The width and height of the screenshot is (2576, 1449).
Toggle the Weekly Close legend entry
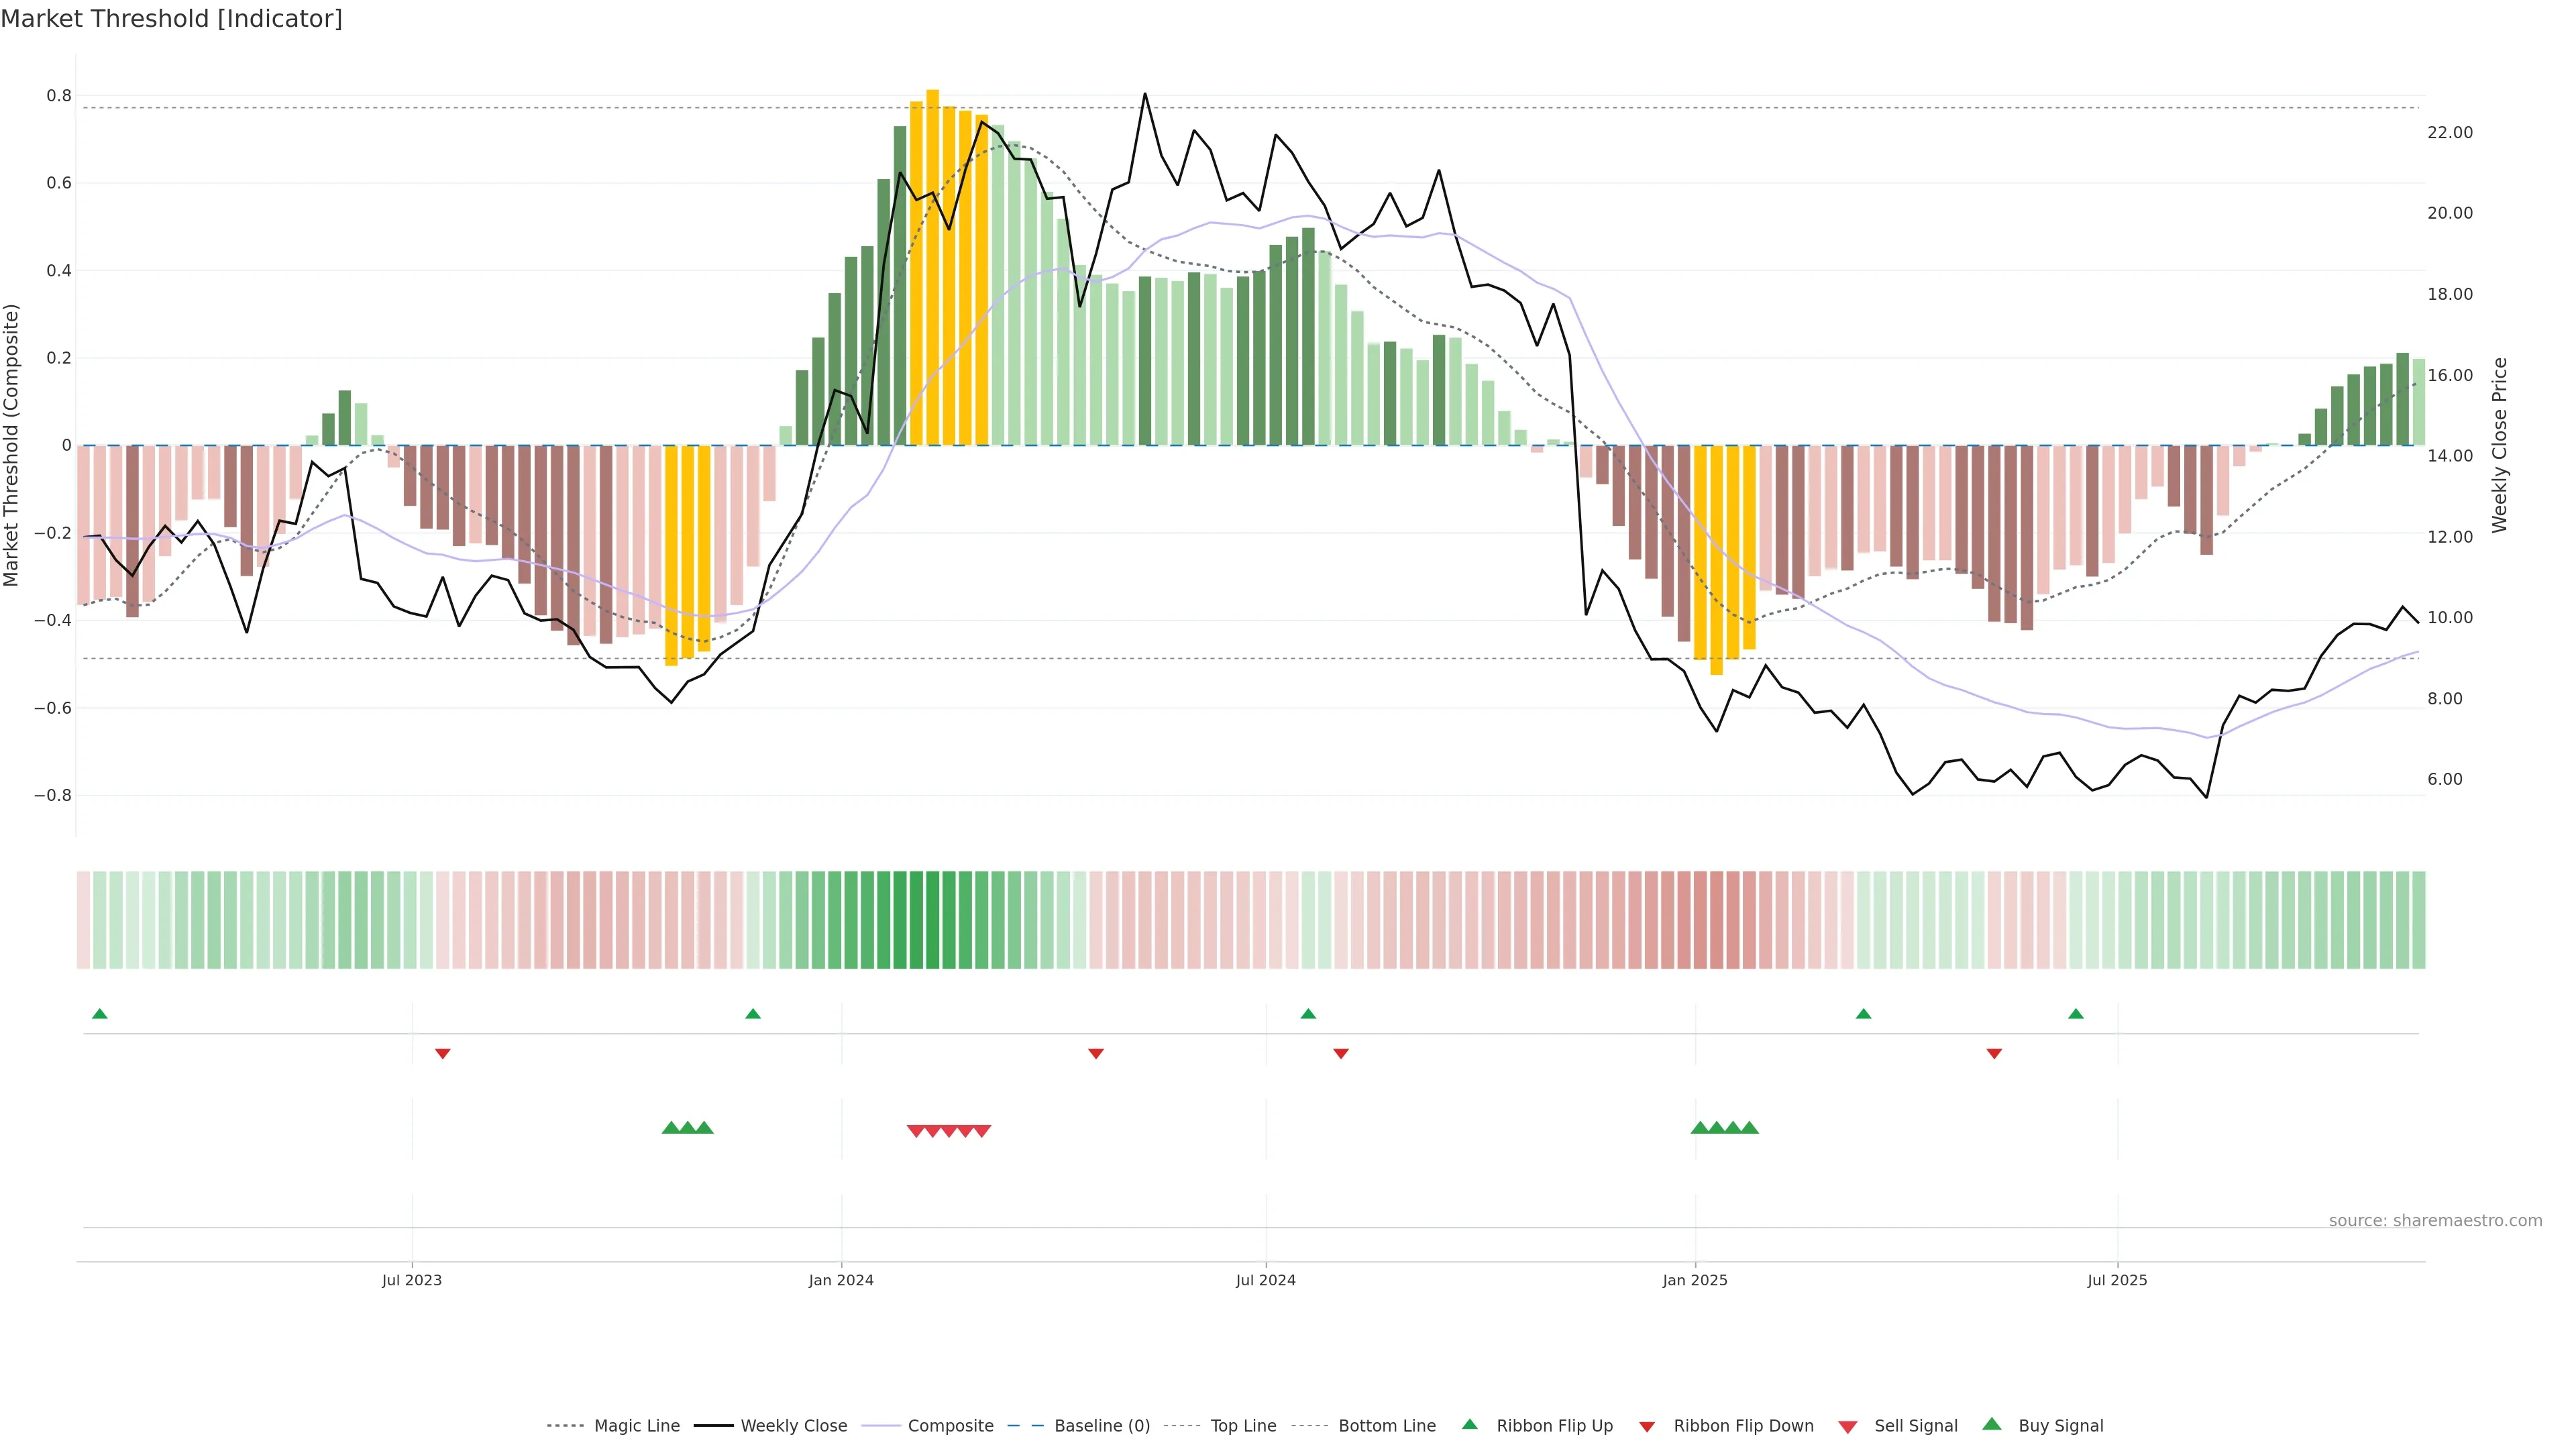(x=793, y=1426)
